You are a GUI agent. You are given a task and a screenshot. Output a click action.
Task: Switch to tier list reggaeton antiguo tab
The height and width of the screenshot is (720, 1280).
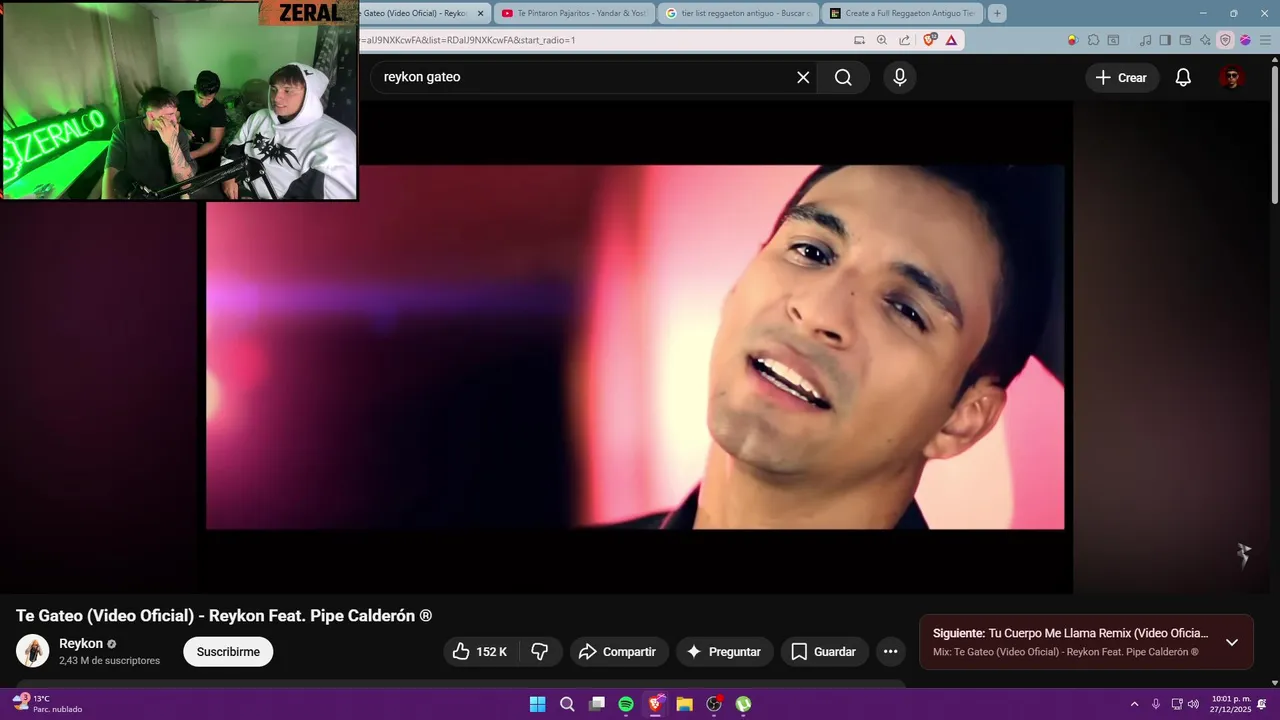coord(738,13)
